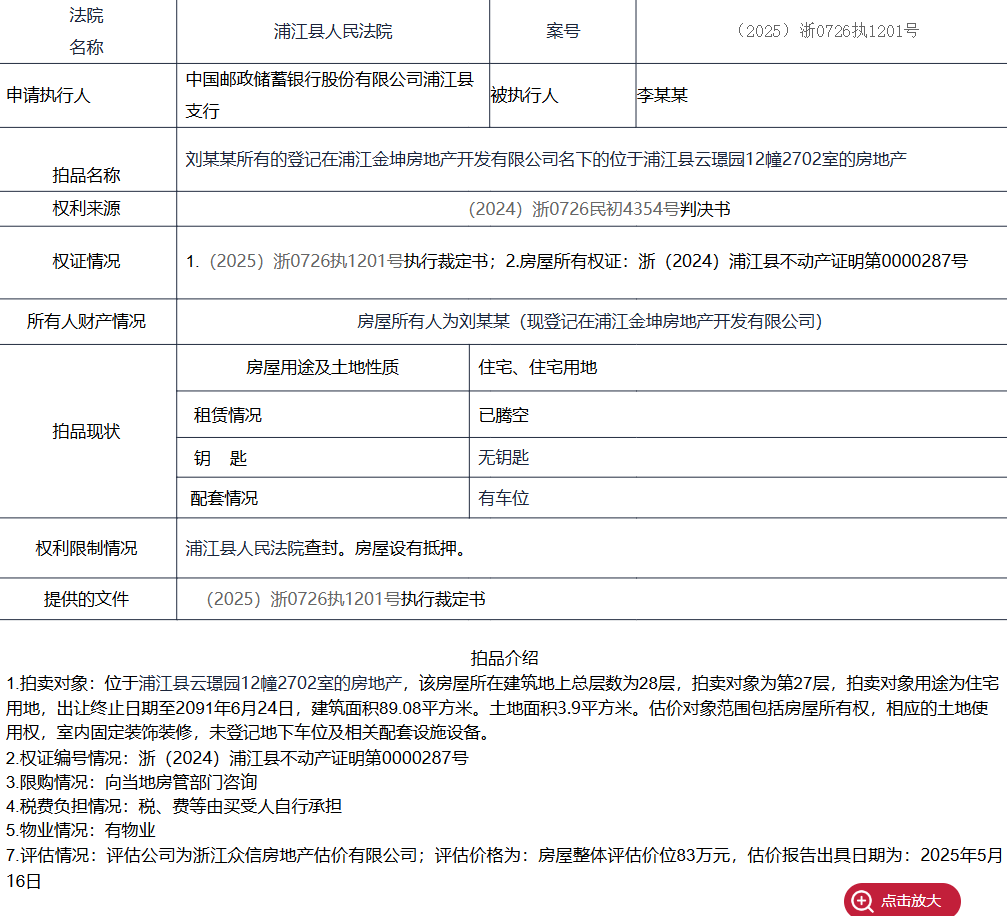1007x916 pixels.
Task: Click 房屋用途及土地性质 sub-label
Action: coord(322,367)
